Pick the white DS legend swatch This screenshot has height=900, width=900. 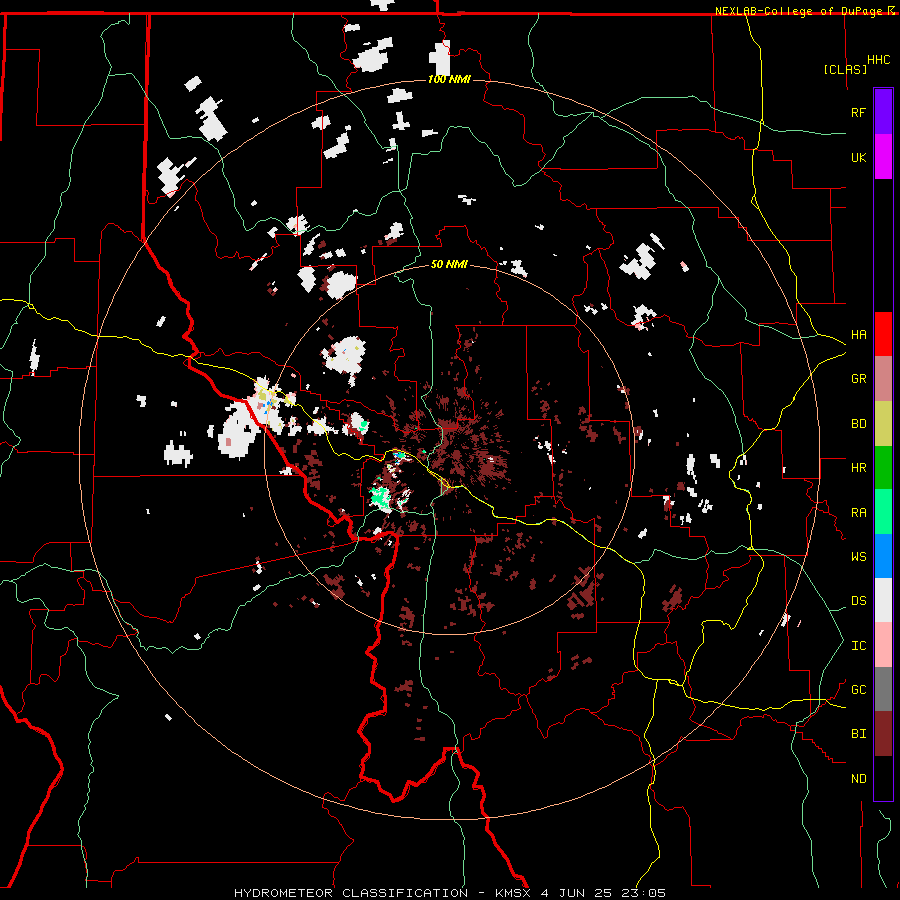883,600
